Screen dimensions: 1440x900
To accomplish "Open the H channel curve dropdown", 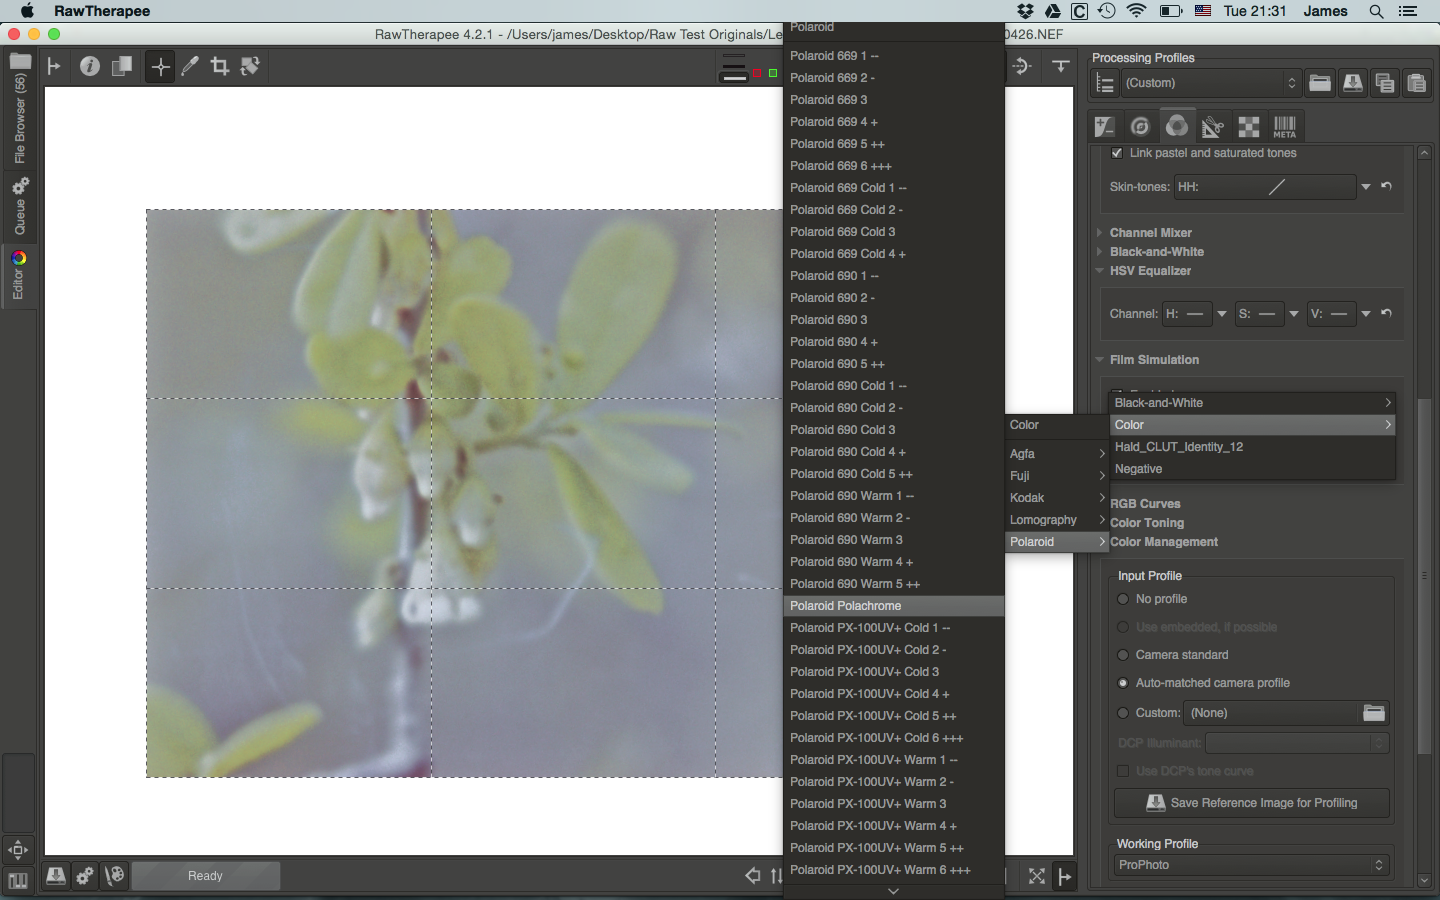I will [x=1221, y=314].
